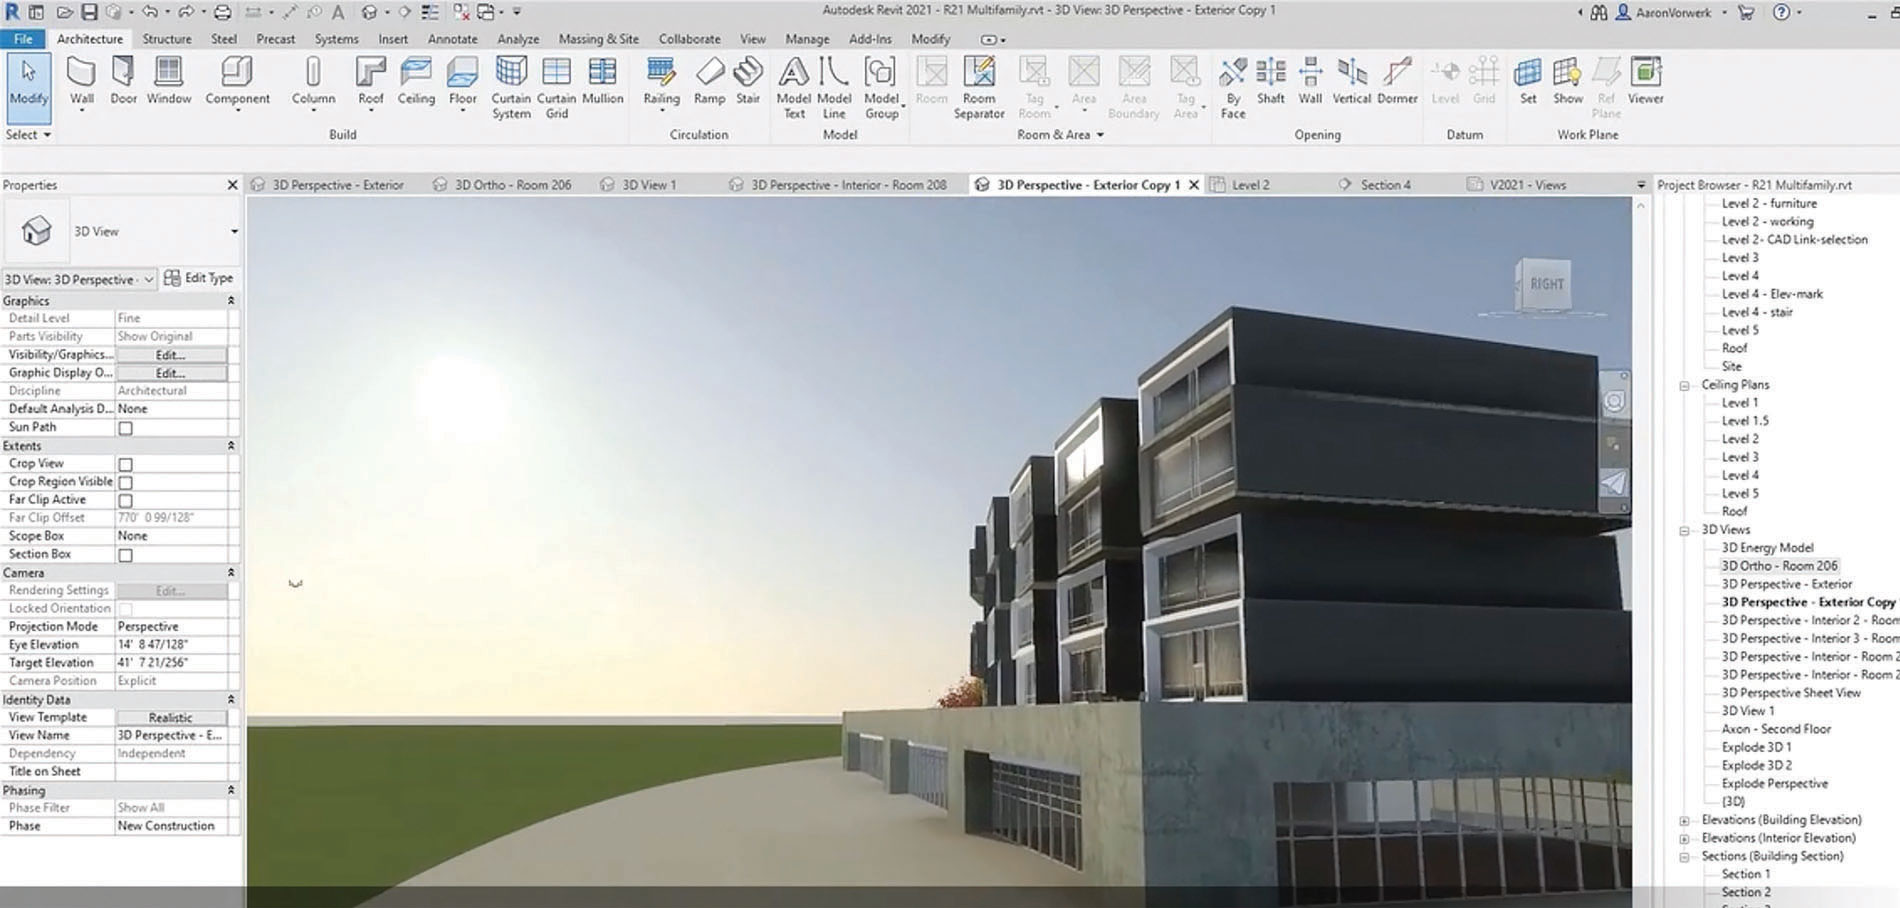Open the Room & Area panel dropdown
Viewport: 1900px width, 908px height.
[1060, 135]
